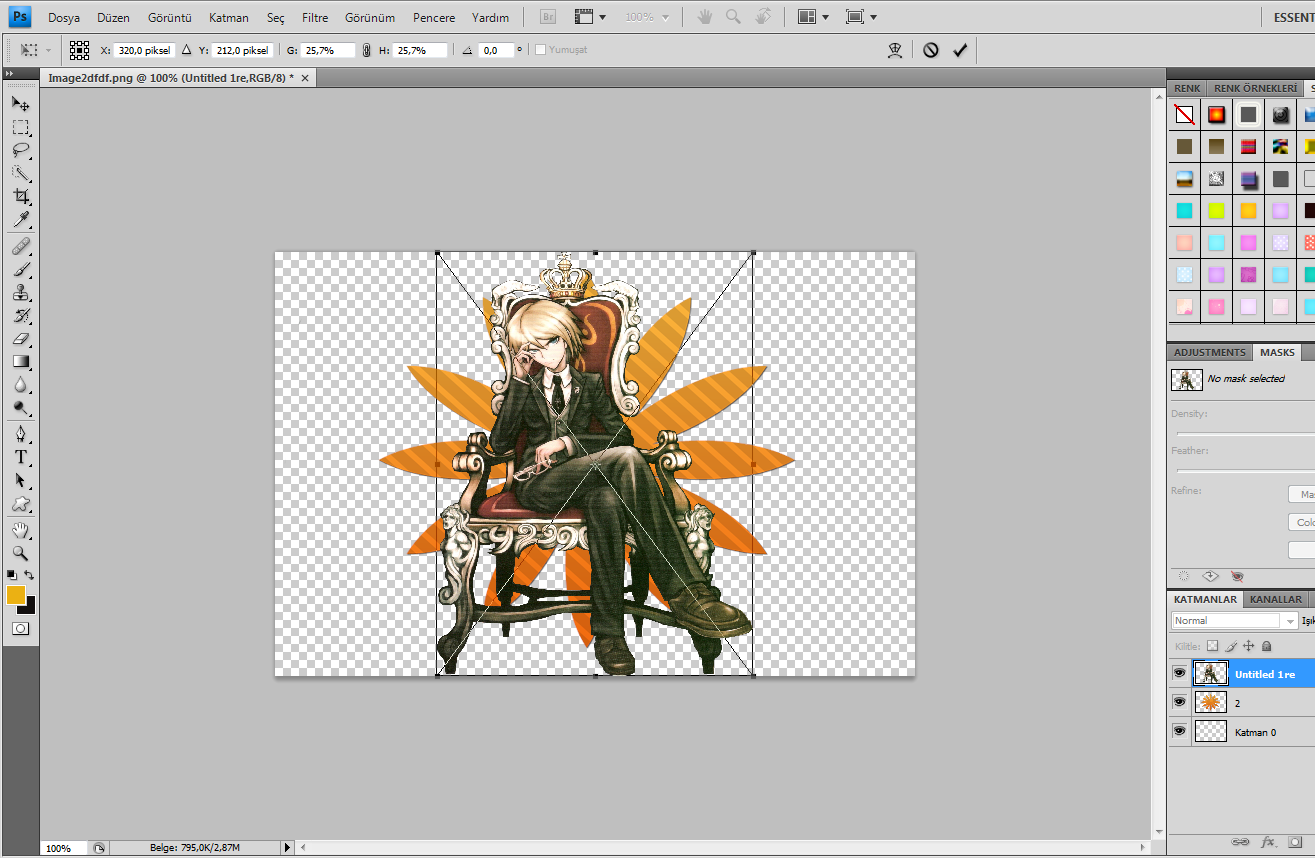Select the Blur tool
This screenshot has width=1315, height=858.
21,385
